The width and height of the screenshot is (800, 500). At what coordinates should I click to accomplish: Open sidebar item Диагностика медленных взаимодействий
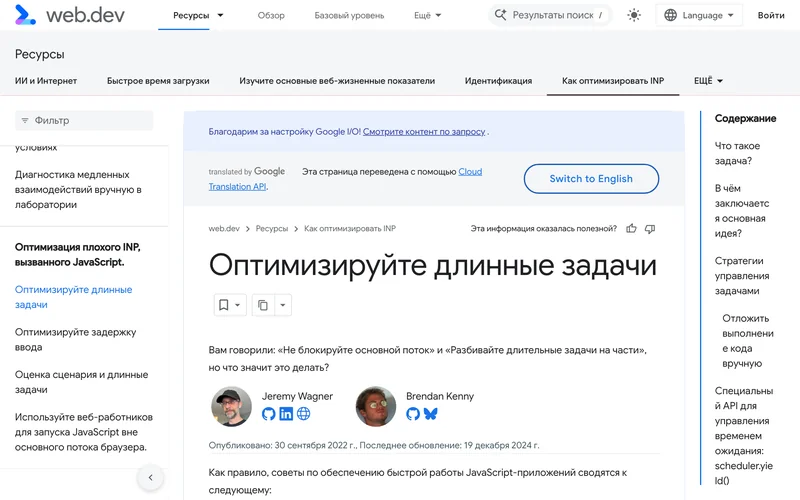[78, 189]
